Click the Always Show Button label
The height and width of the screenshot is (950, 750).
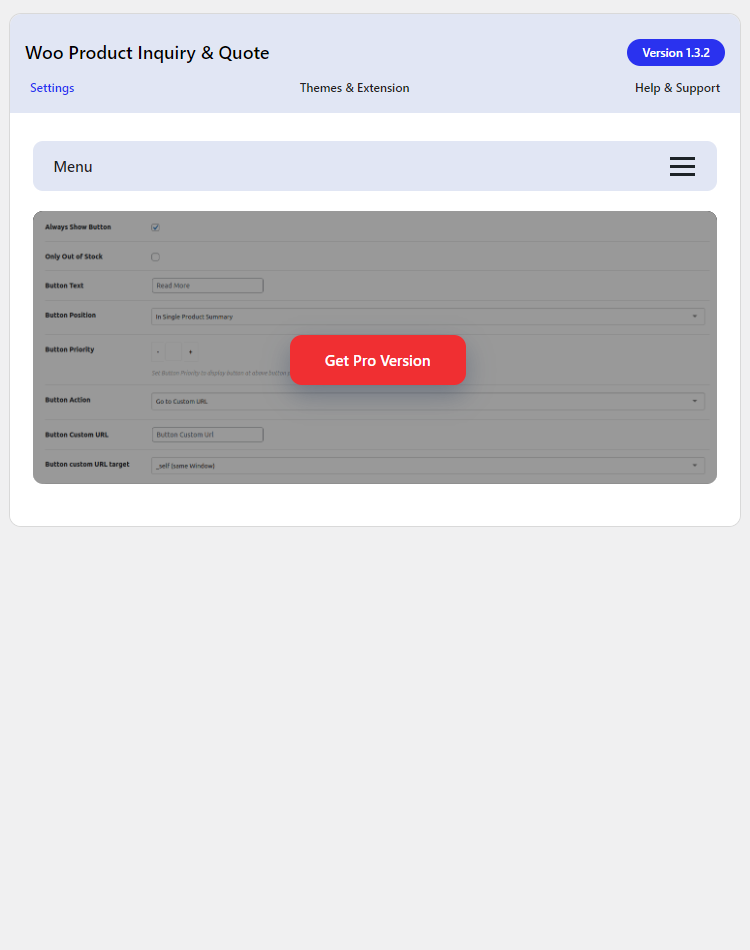pyautogui.click(x=78, y=227)
